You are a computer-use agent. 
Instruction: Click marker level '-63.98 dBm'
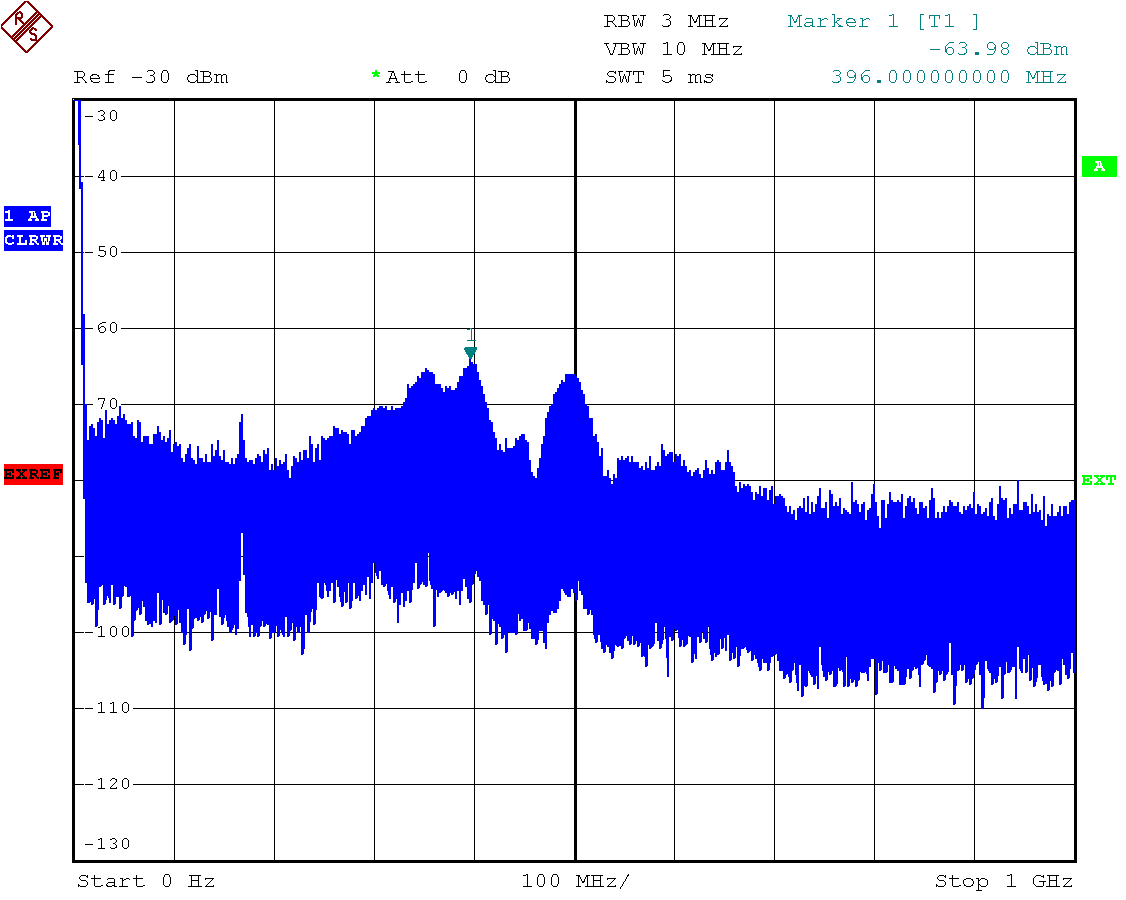(x=998, y=49)
